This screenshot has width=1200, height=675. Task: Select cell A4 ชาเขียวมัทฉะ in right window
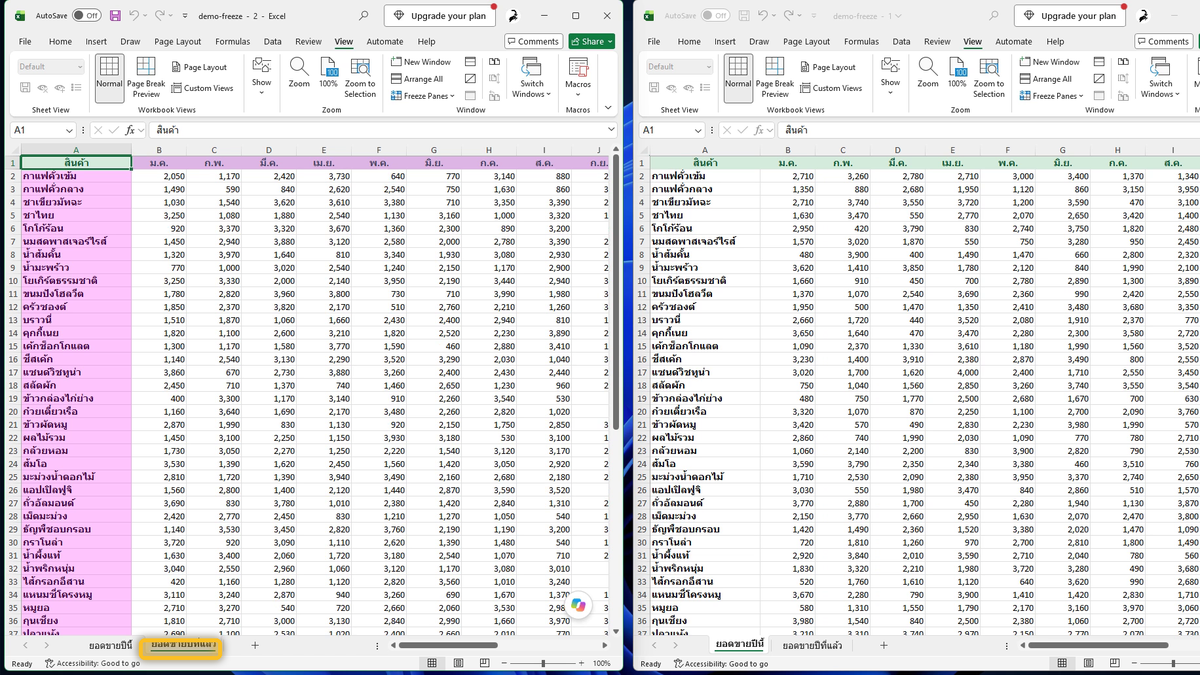pyautogui.click(x=704, y=202)
